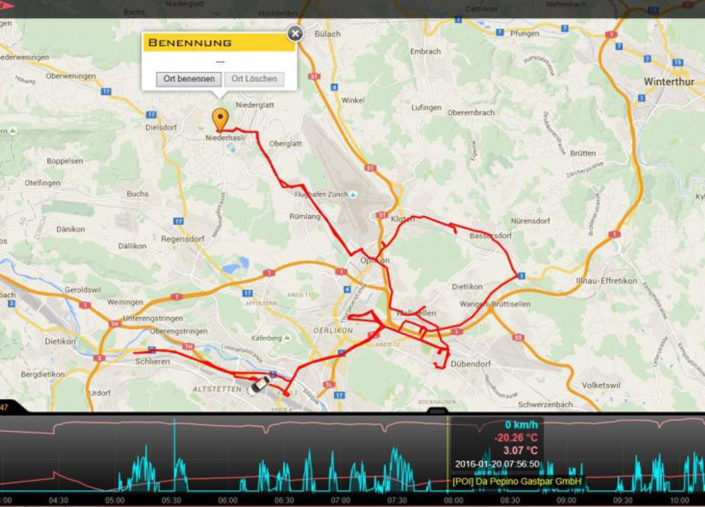Click the 07:00 mark on timeline axis
Image resolution: width=705 pixels, height=507 pixels.
click(x=340, y=500)
